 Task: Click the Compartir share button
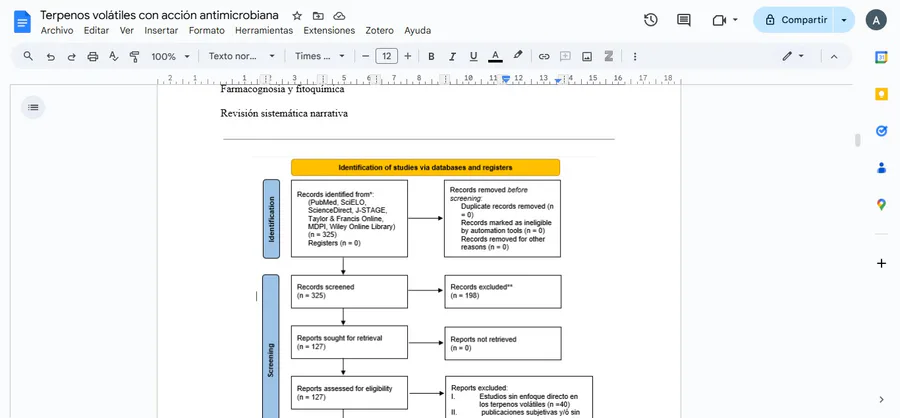(x=794, y=20)
